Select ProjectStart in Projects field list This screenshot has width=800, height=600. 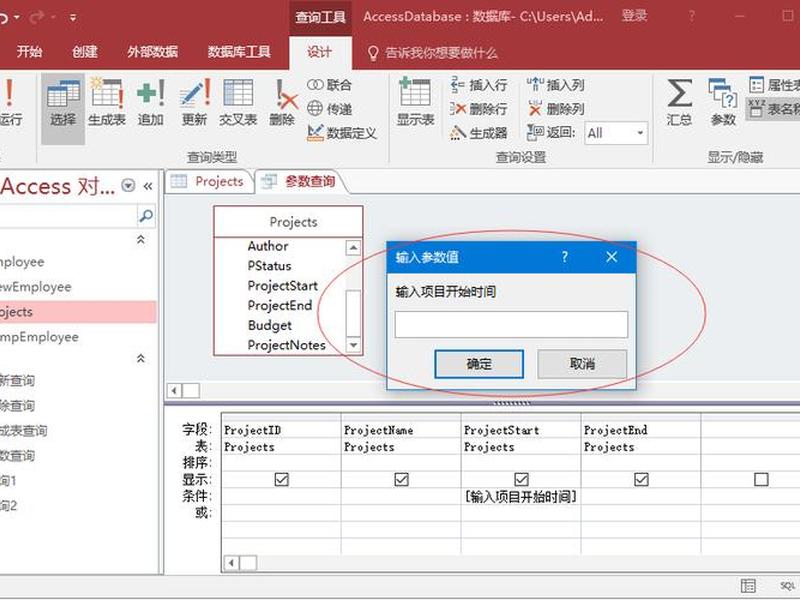[x=283, y=286]
